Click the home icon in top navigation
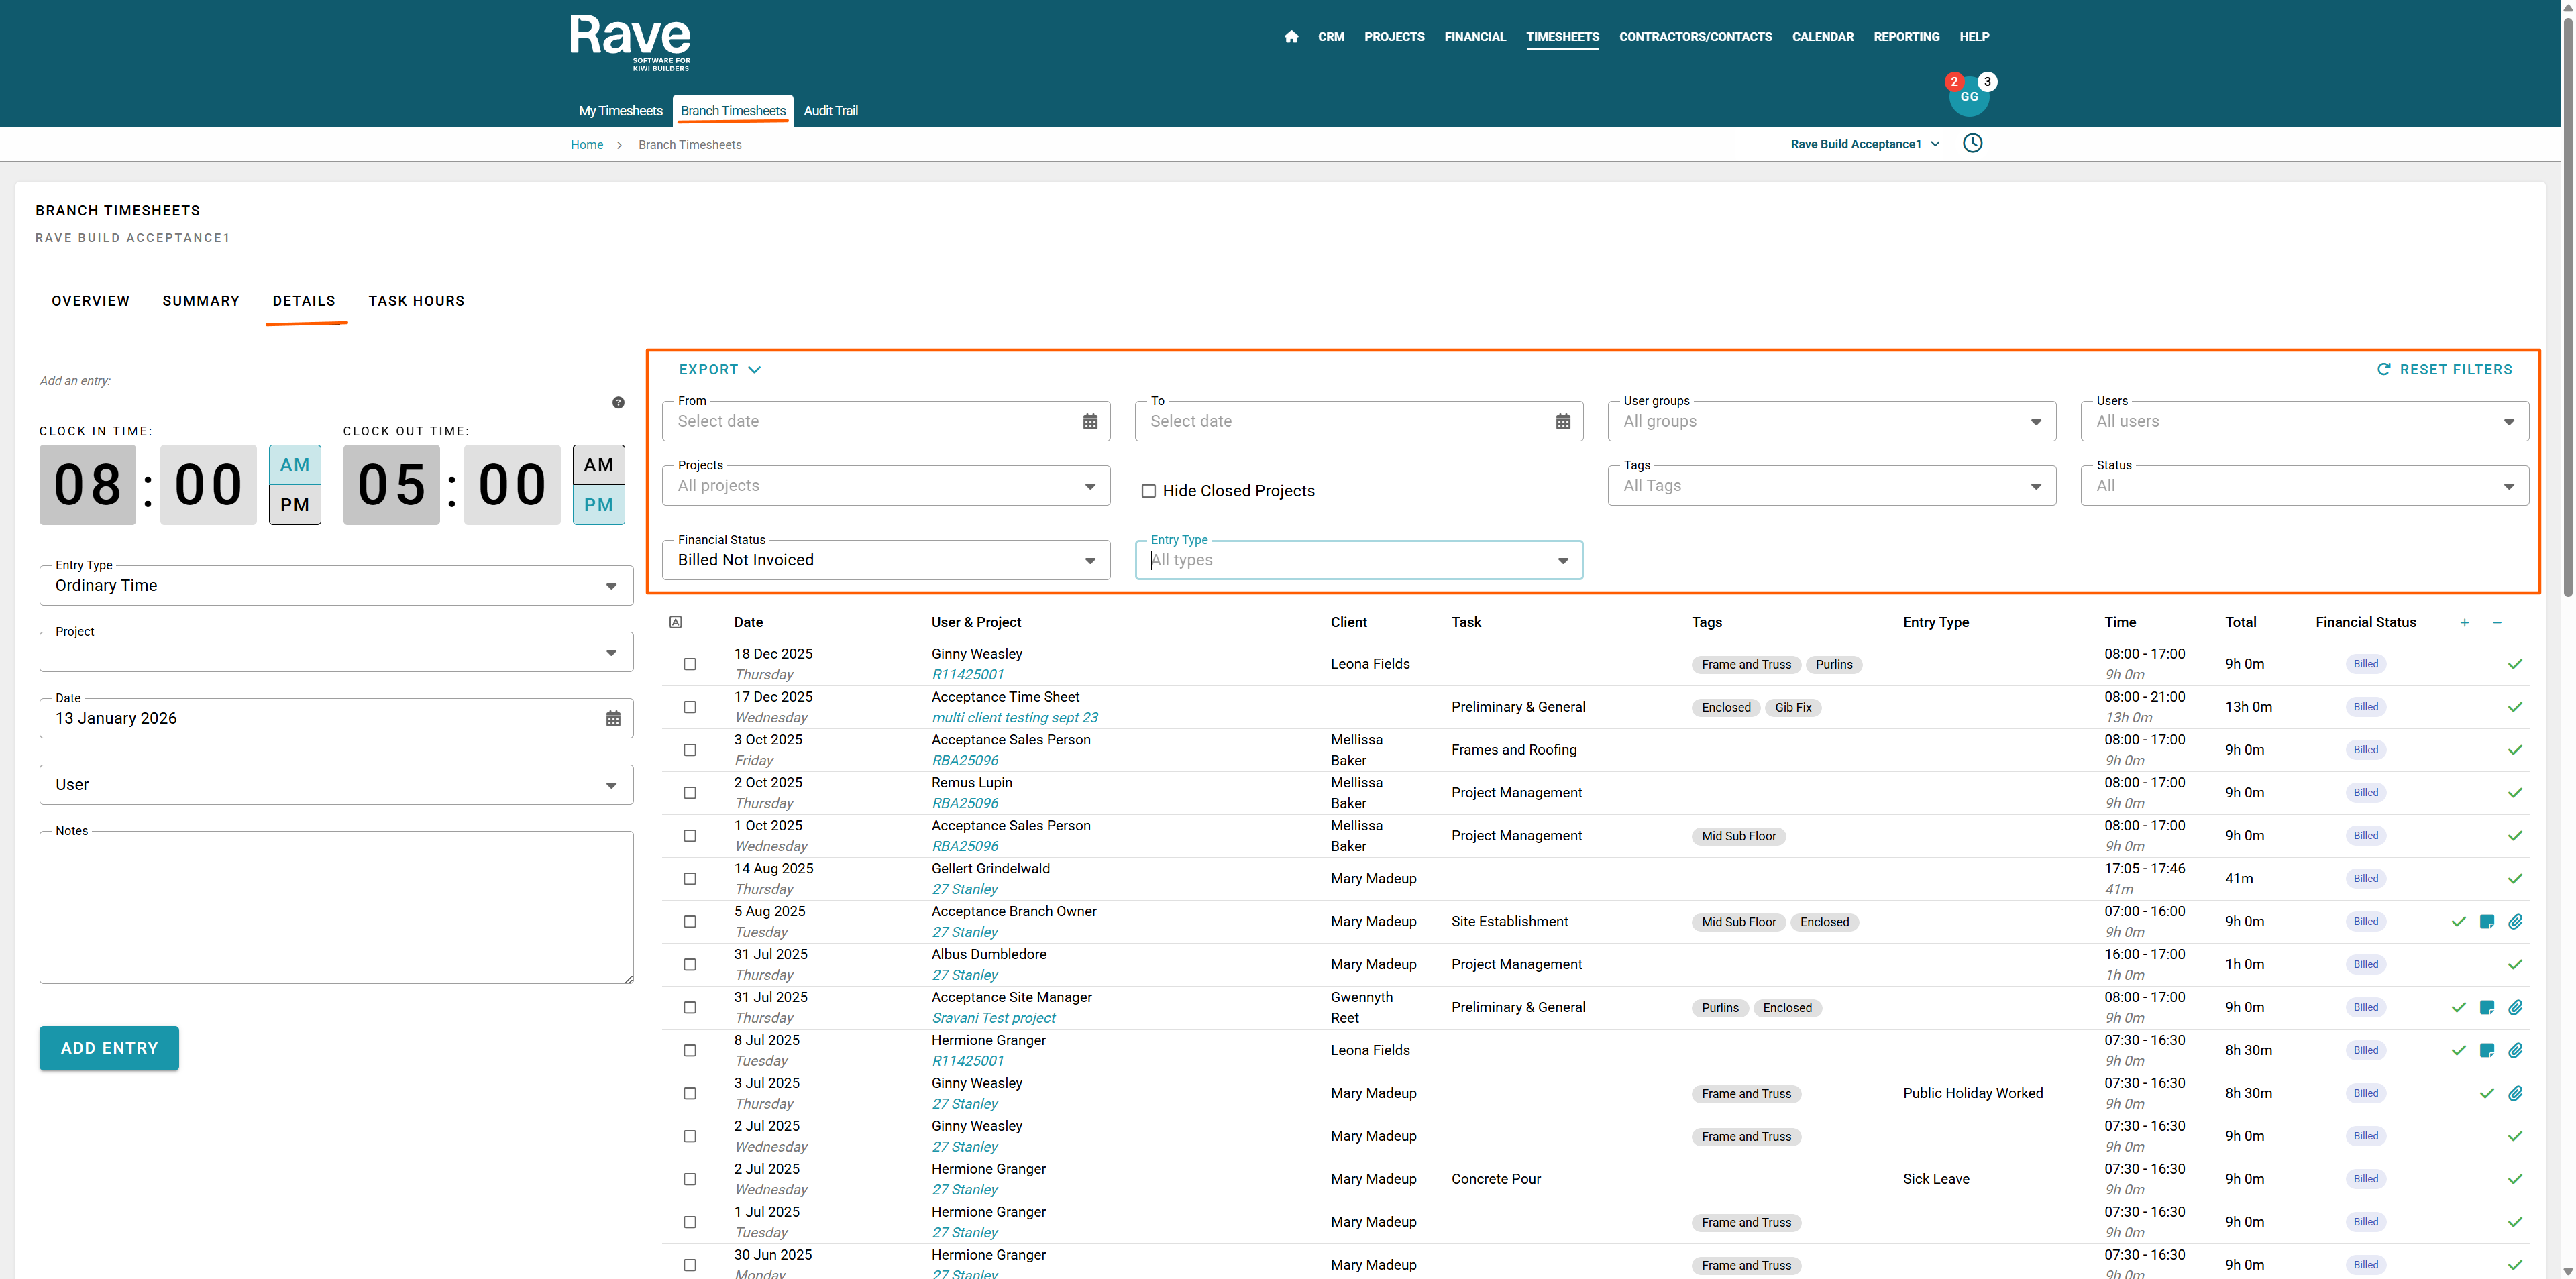 pyautogui.click(x=1291, y=37)
